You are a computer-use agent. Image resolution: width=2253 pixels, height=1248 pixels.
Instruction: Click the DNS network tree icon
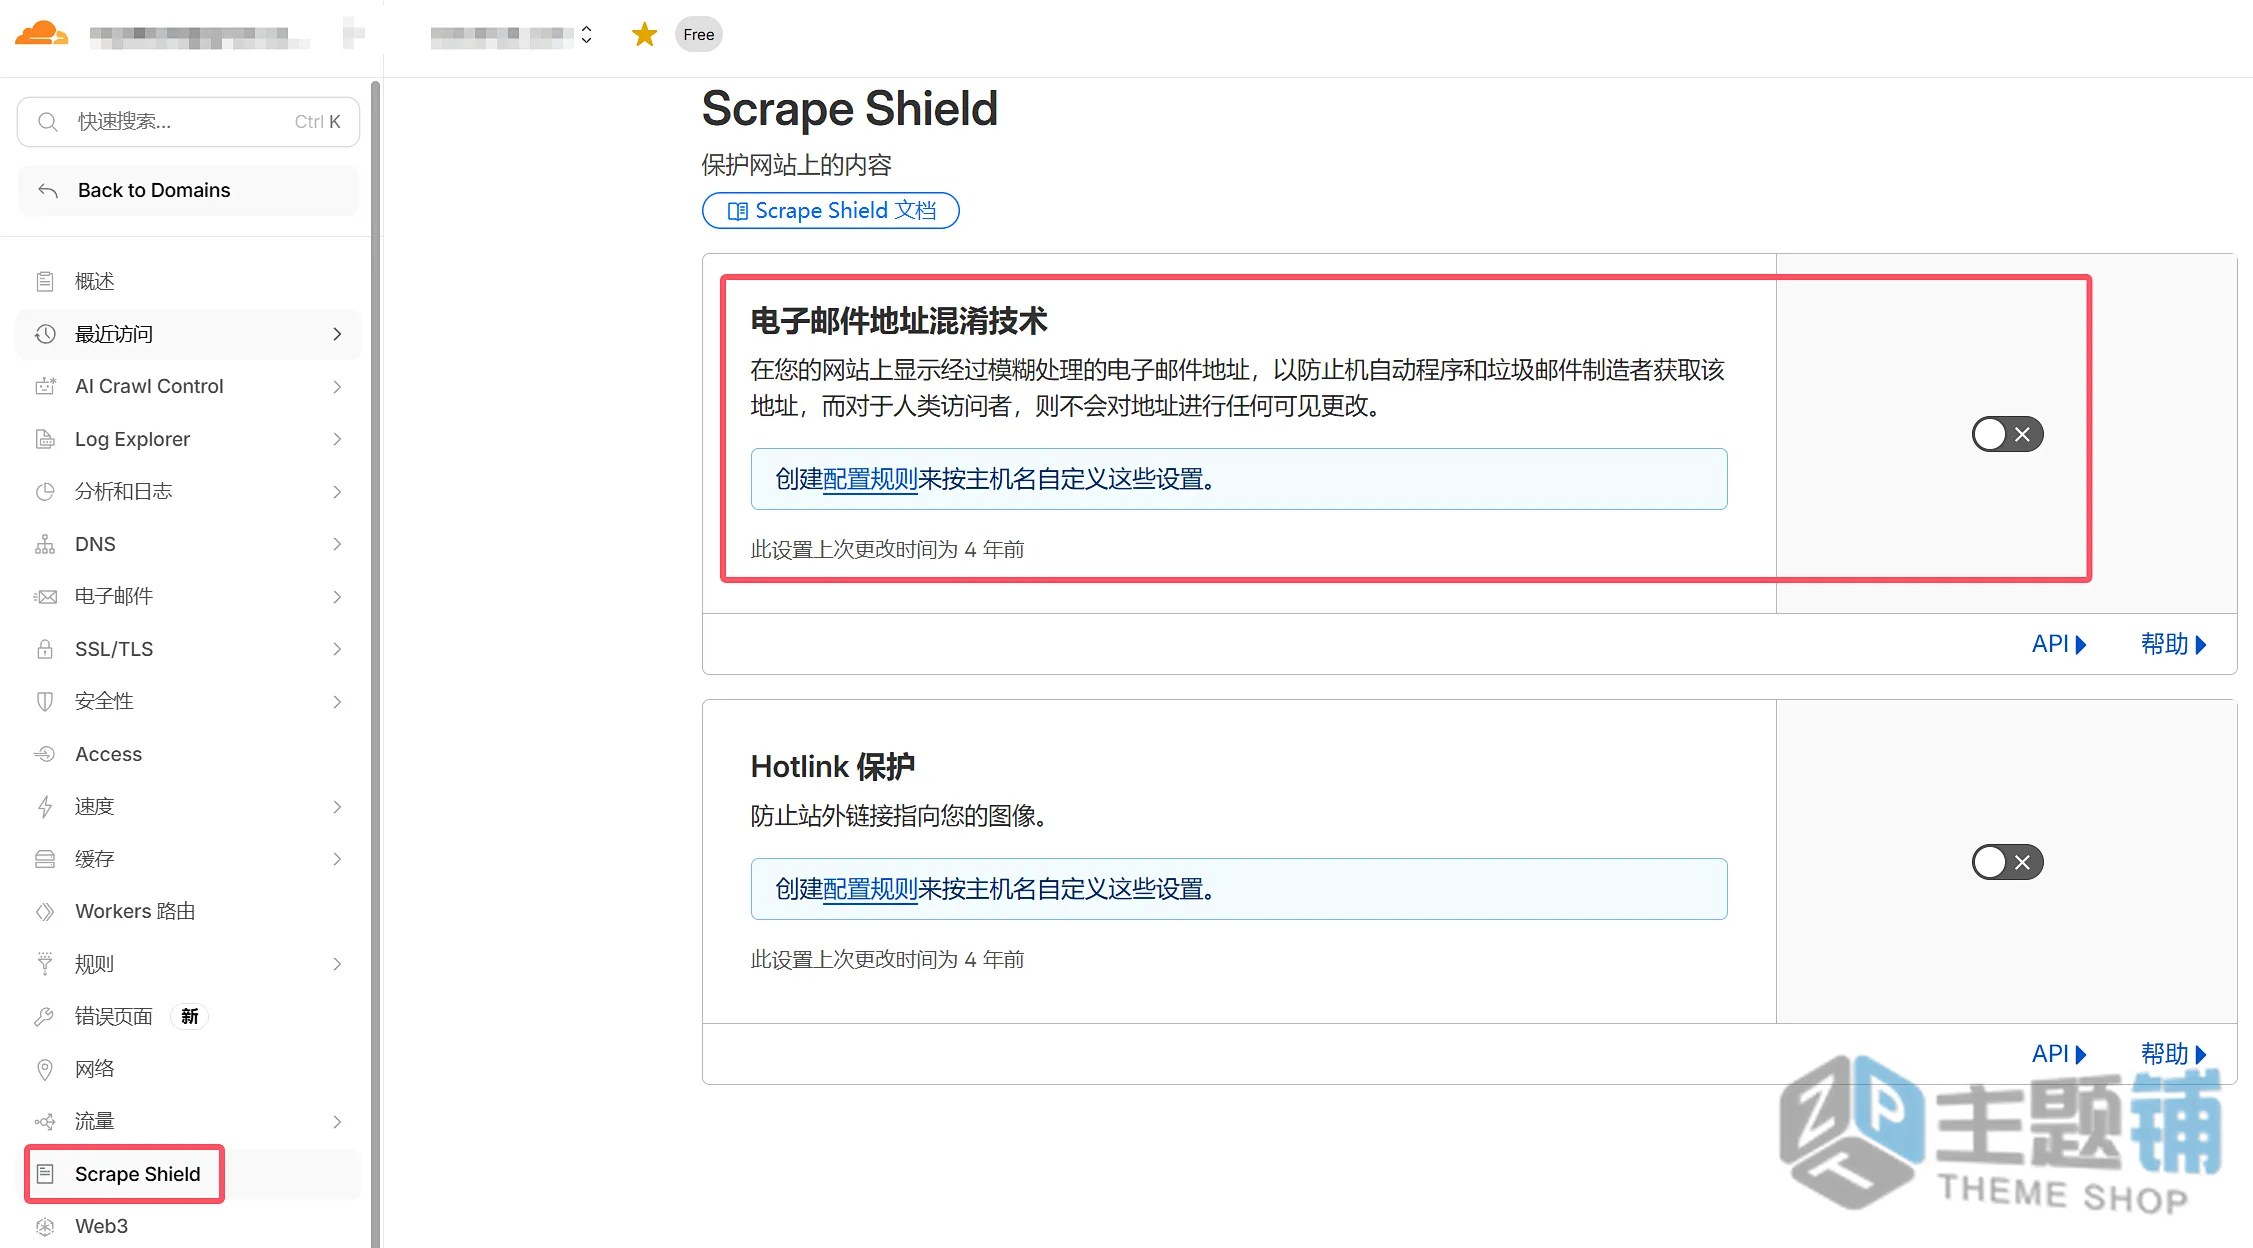click(x=45, y=544)
